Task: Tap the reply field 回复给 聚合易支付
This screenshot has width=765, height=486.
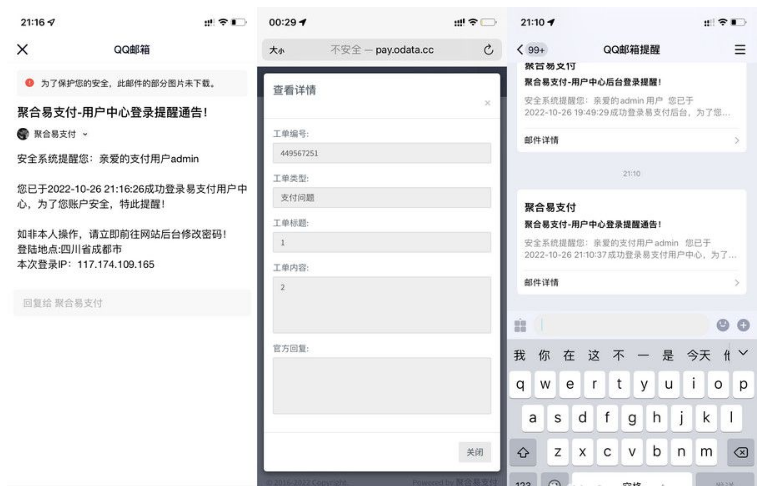Action: [132, 303]
